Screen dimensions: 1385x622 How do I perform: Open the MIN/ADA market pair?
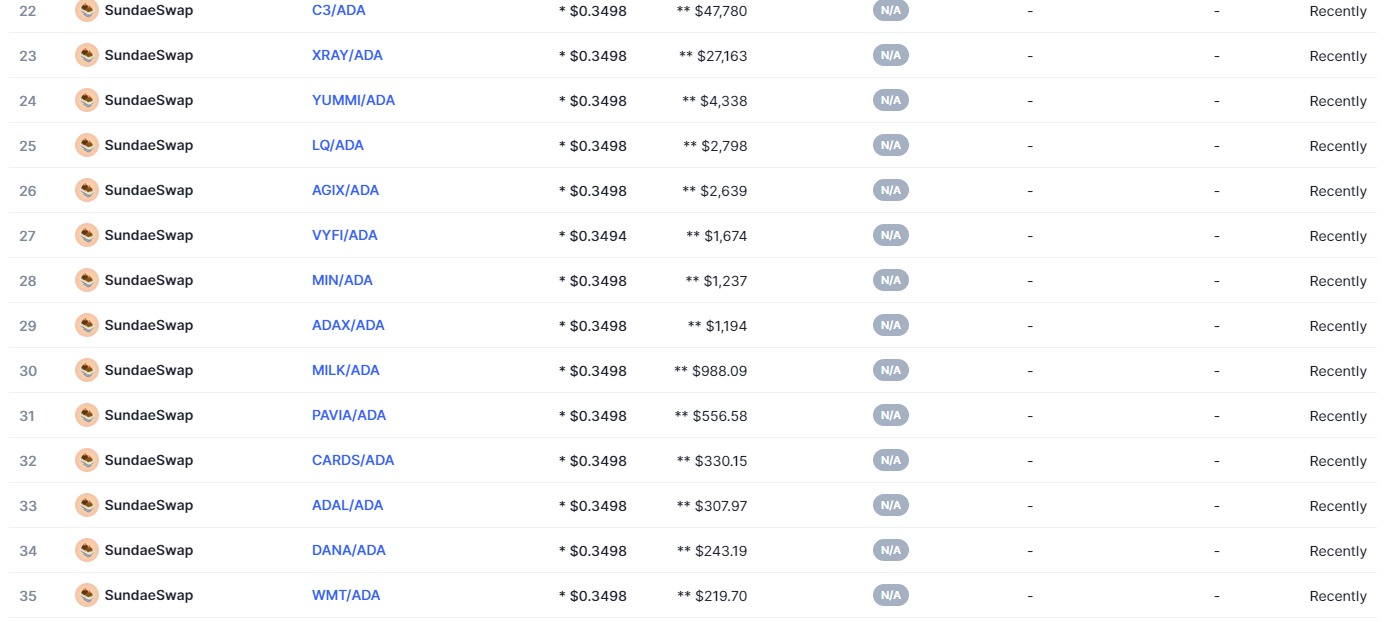[x=342, y=280]
